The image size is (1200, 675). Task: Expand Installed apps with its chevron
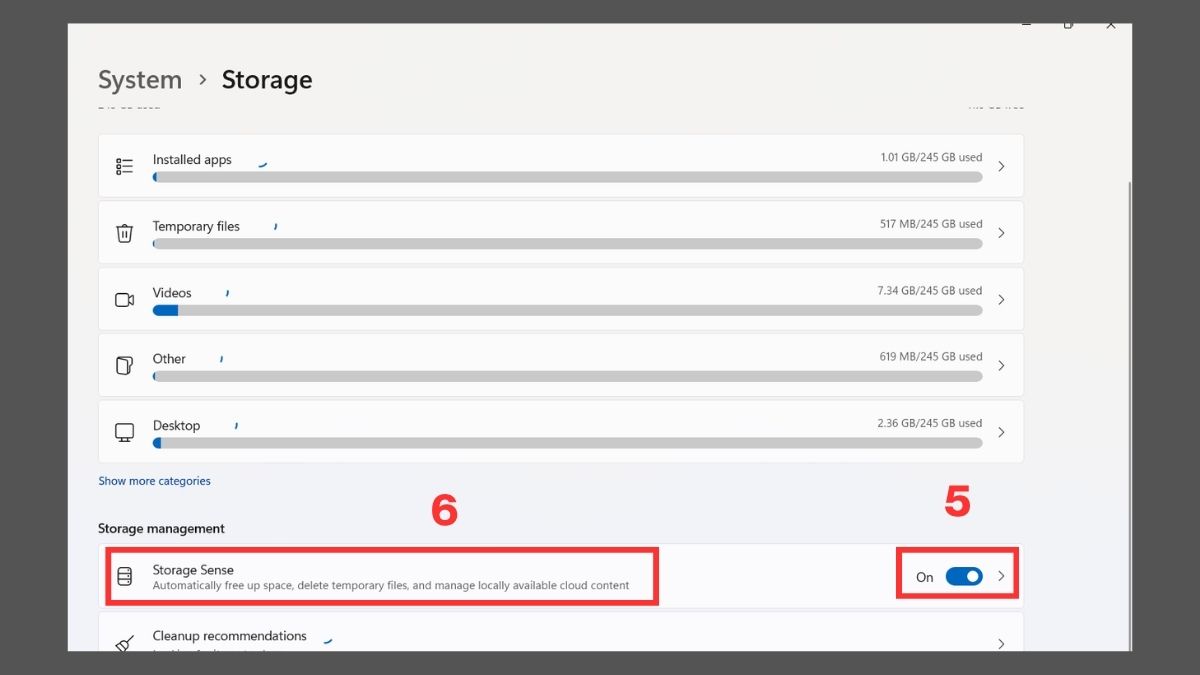point(1001,166)
